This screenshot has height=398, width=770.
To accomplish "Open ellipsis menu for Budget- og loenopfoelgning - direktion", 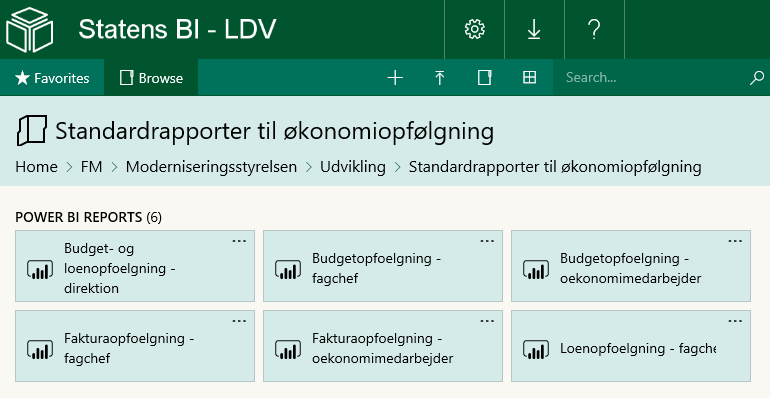I will pos(239,241).
